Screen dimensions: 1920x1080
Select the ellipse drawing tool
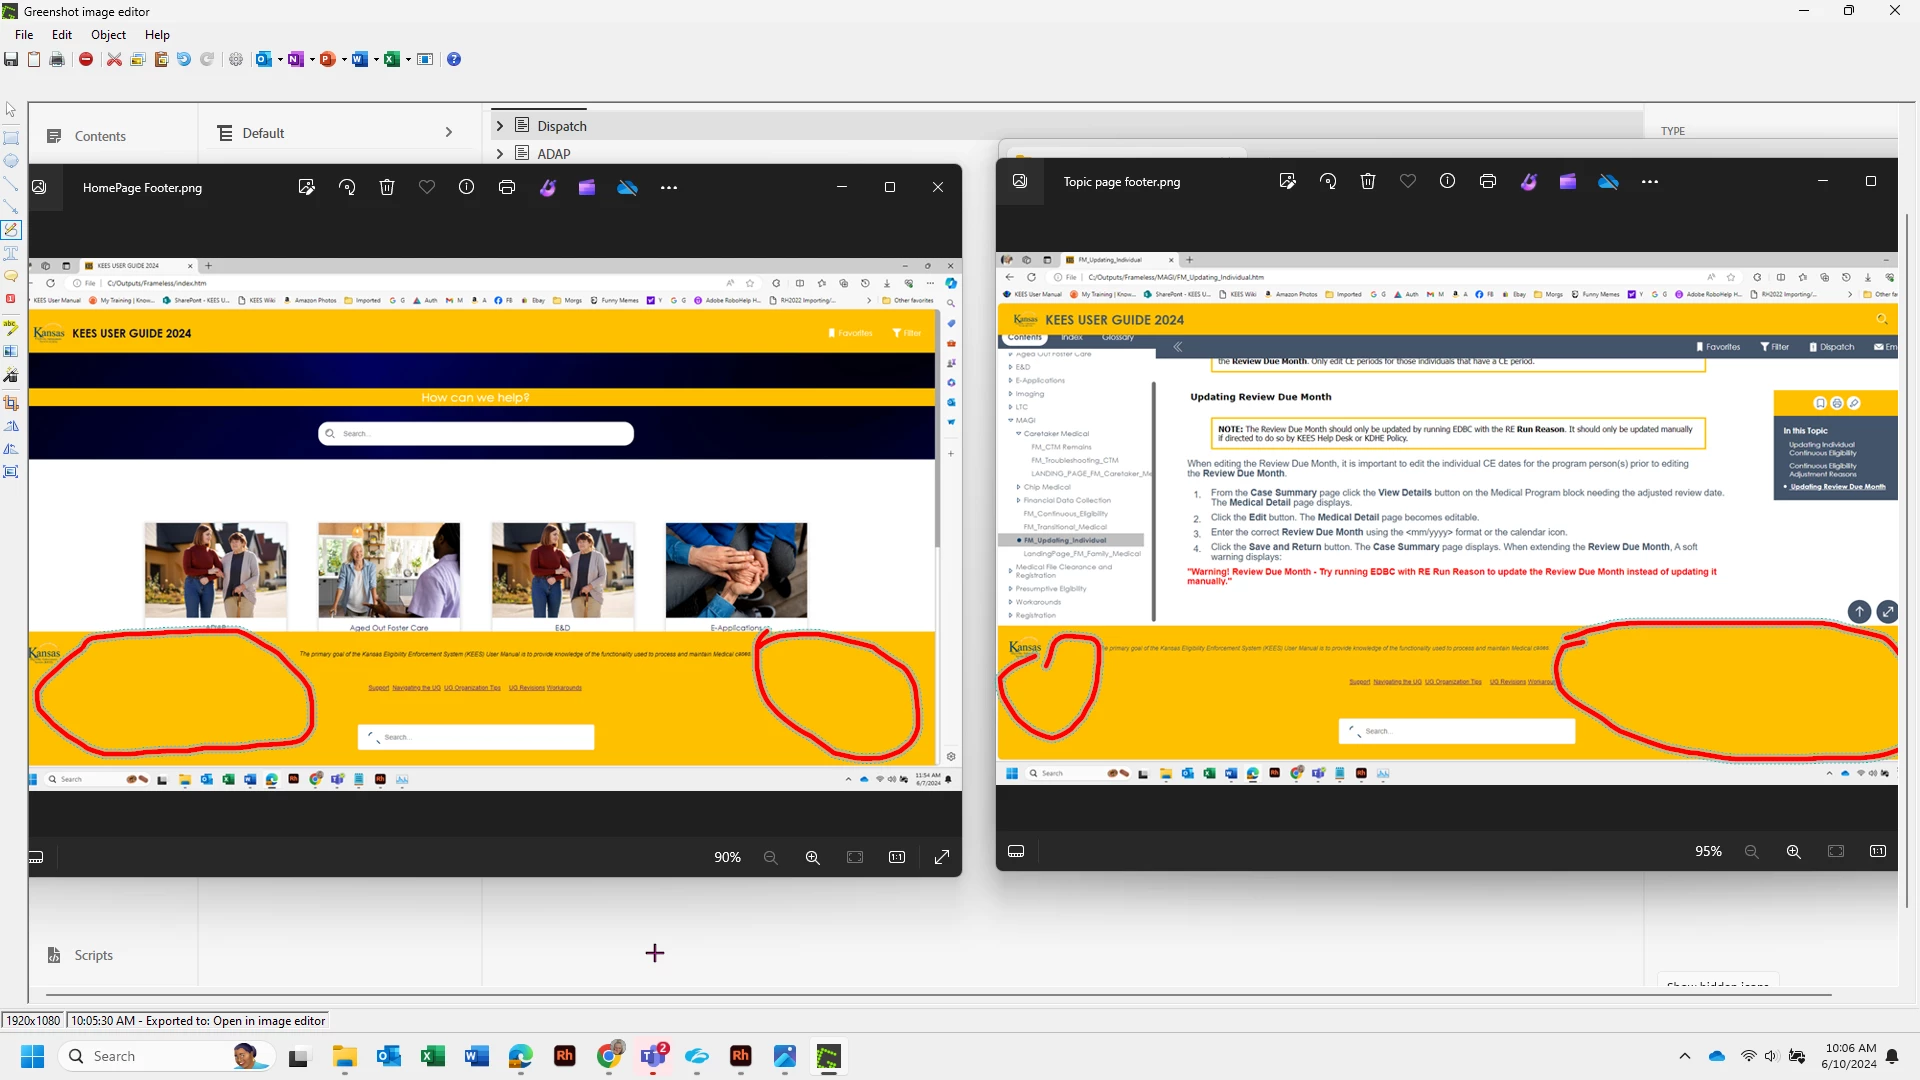coord(11,161)
